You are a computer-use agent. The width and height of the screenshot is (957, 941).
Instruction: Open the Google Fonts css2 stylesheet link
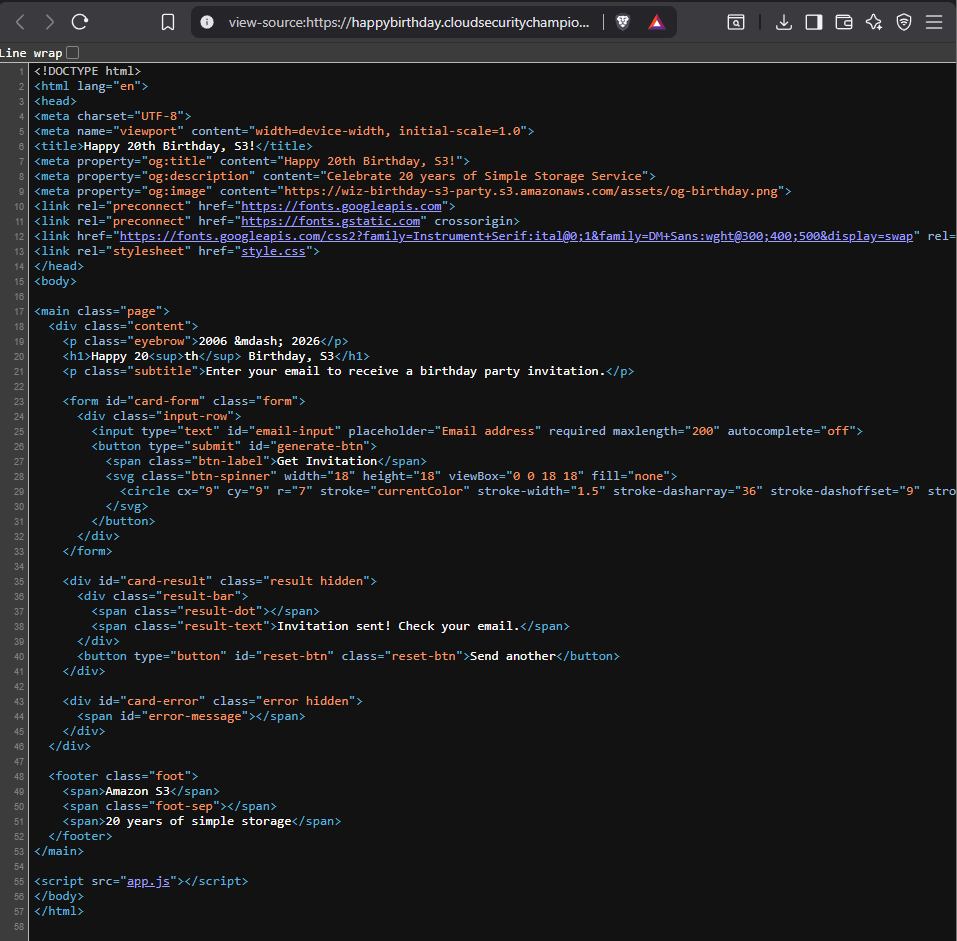click(515, 236)
